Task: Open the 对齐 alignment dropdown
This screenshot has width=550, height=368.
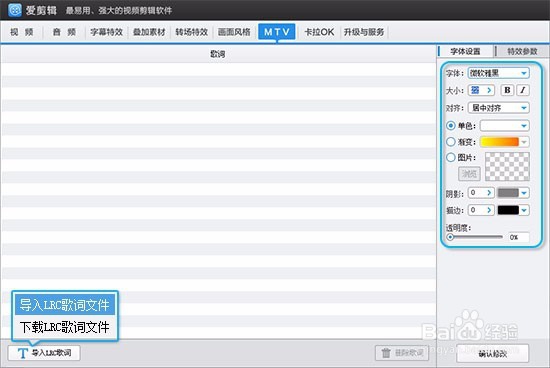Action: (498, 108)
